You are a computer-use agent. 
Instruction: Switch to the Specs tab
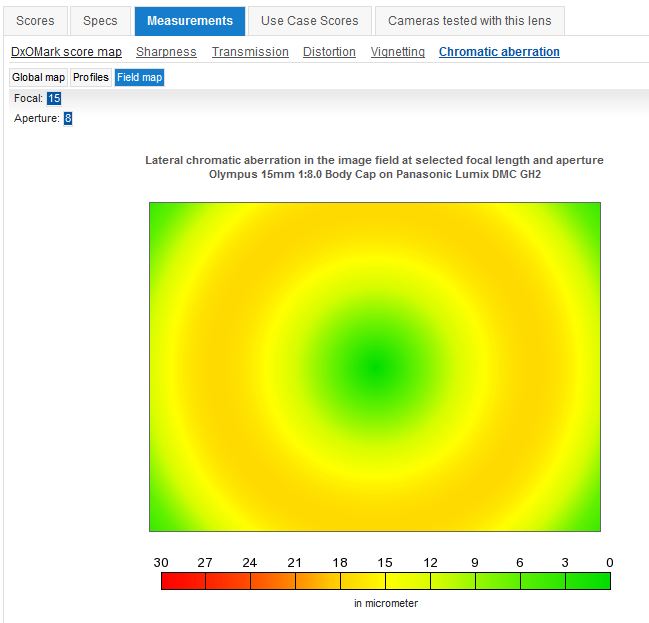100,20
